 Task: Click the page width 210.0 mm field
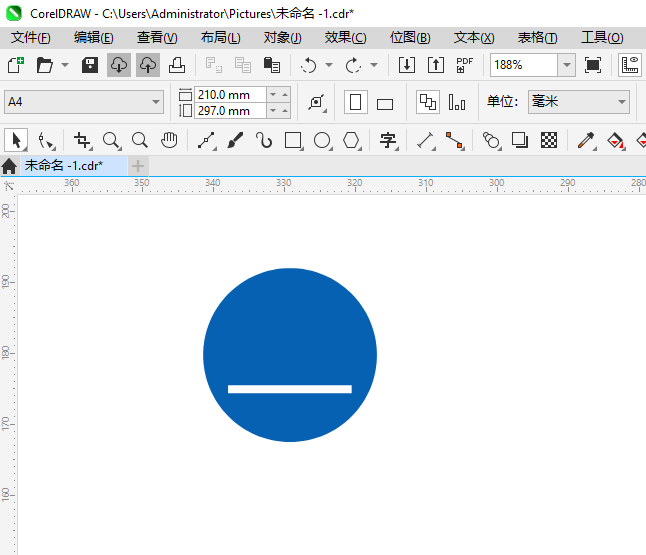[230, 95]
